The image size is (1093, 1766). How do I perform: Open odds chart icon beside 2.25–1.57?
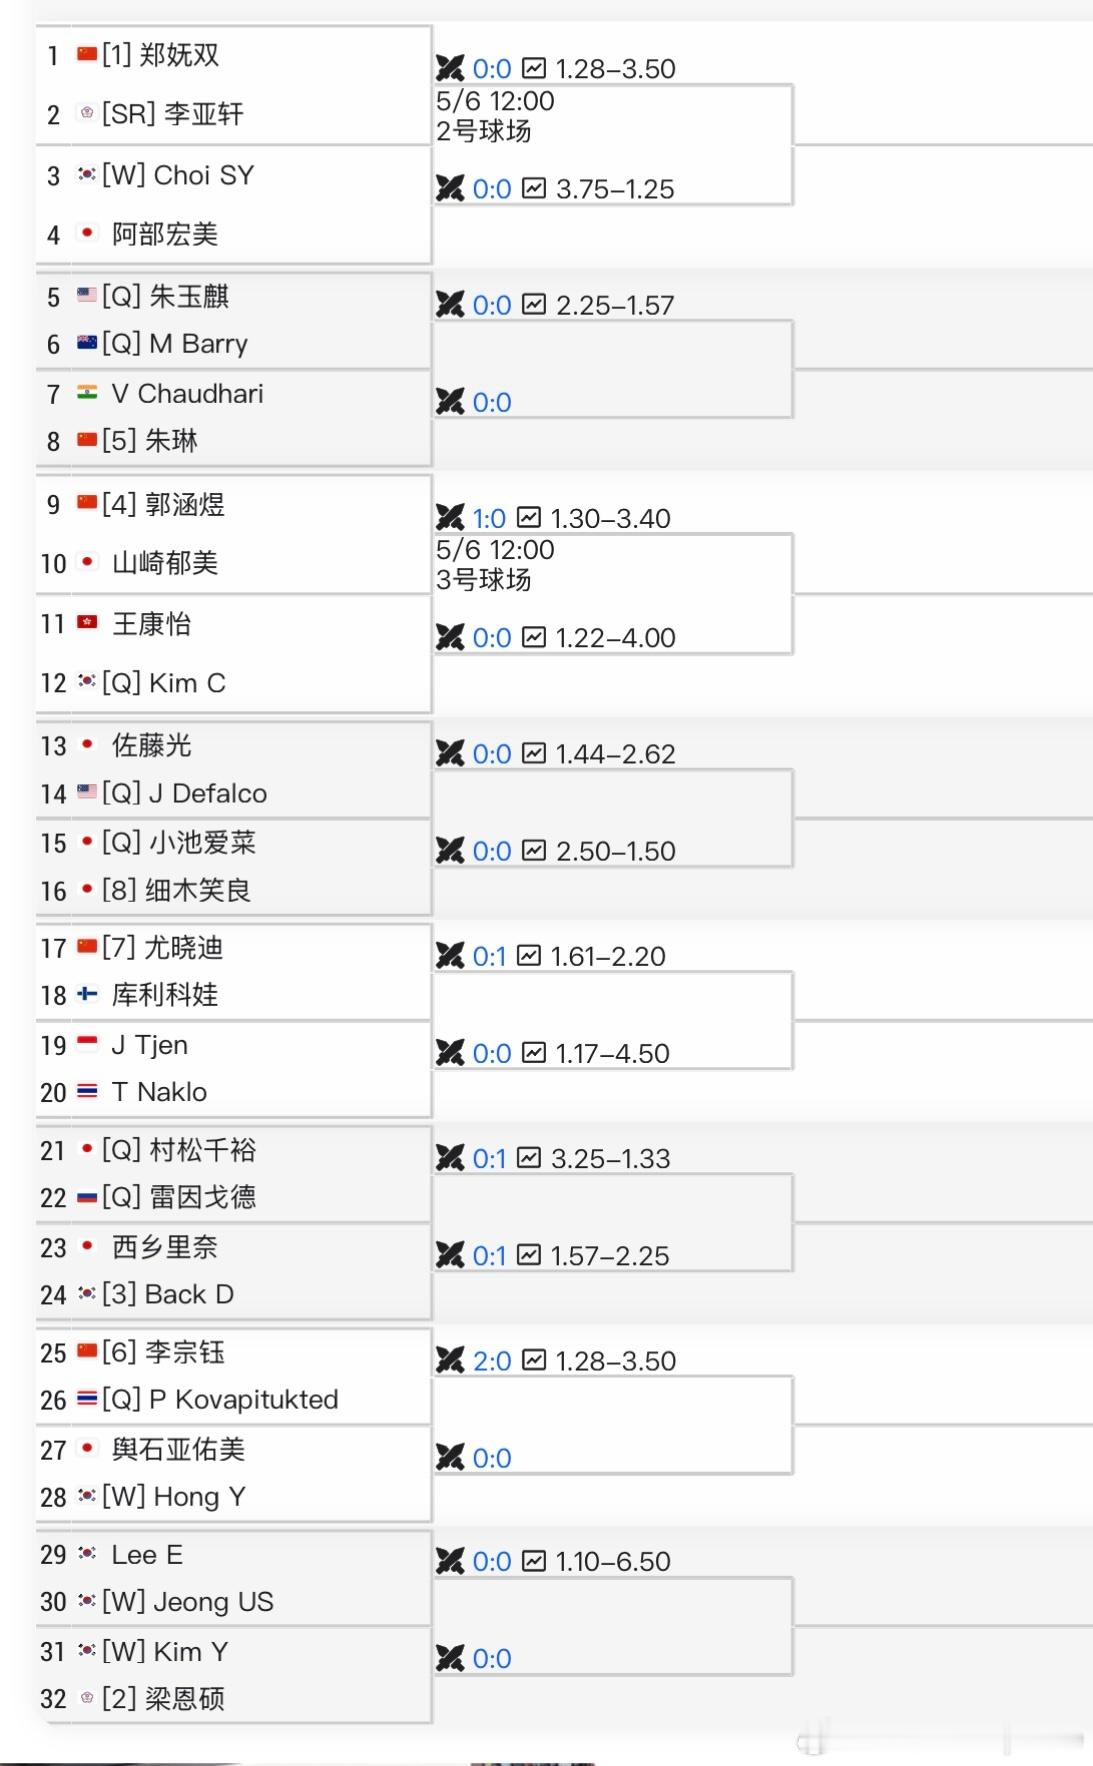(534, 304)
